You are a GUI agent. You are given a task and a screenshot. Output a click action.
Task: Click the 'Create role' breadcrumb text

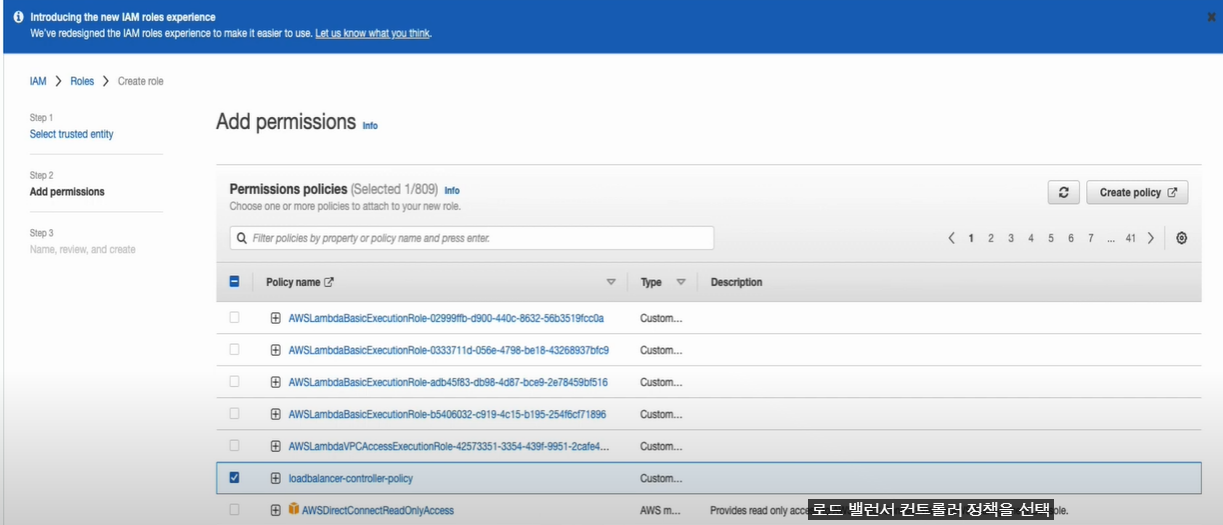(x=141, y=81)
